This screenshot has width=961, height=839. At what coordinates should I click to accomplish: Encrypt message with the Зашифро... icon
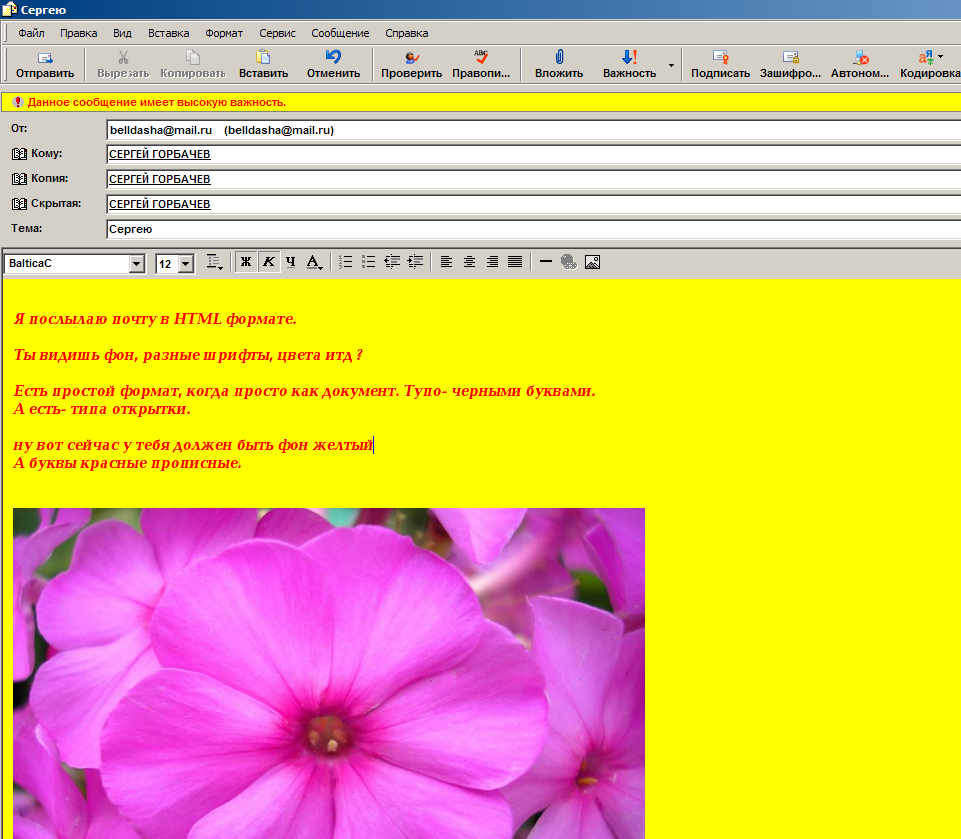[x=791, y=58]
